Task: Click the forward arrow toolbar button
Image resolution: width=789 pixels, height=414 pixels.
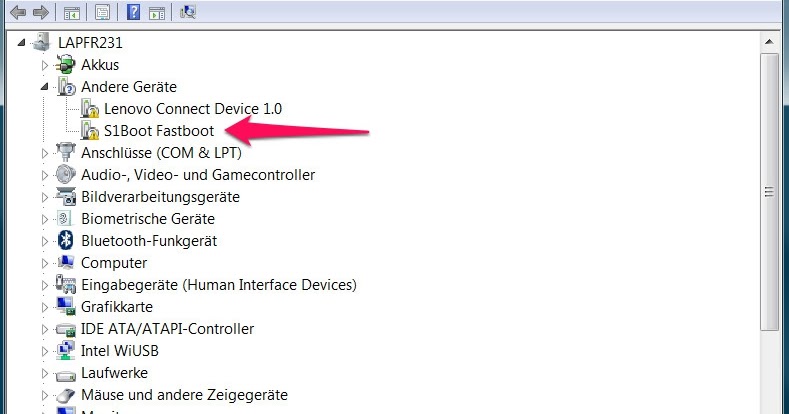Action: click(41, 13)
